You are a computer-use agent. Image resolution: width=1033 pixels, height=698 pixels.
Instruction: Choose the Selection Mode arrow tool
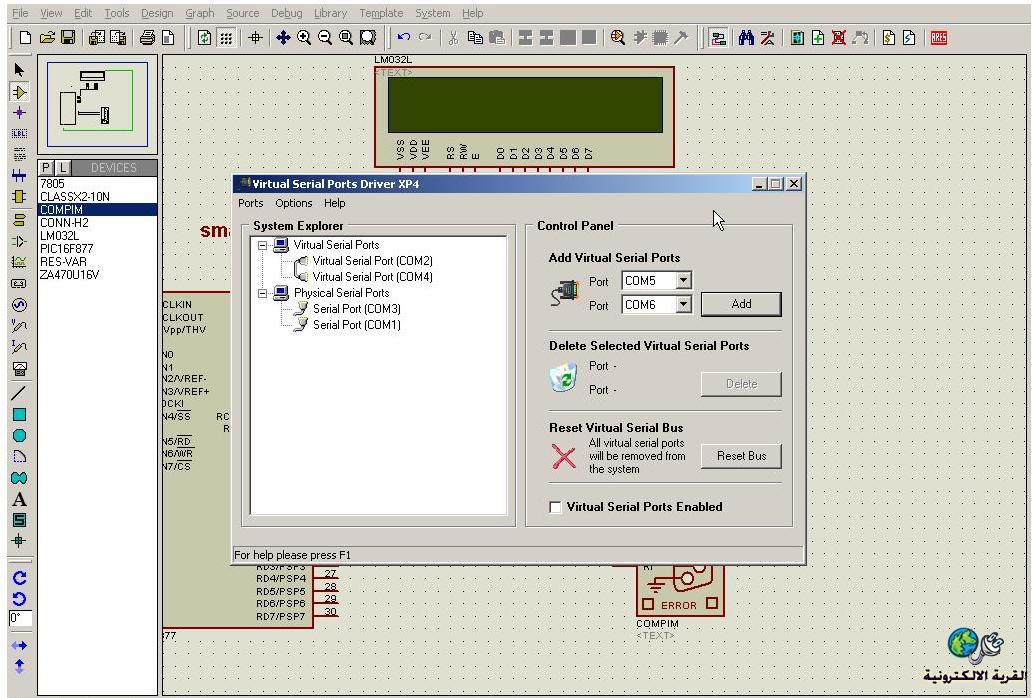[x=19, y=70]
